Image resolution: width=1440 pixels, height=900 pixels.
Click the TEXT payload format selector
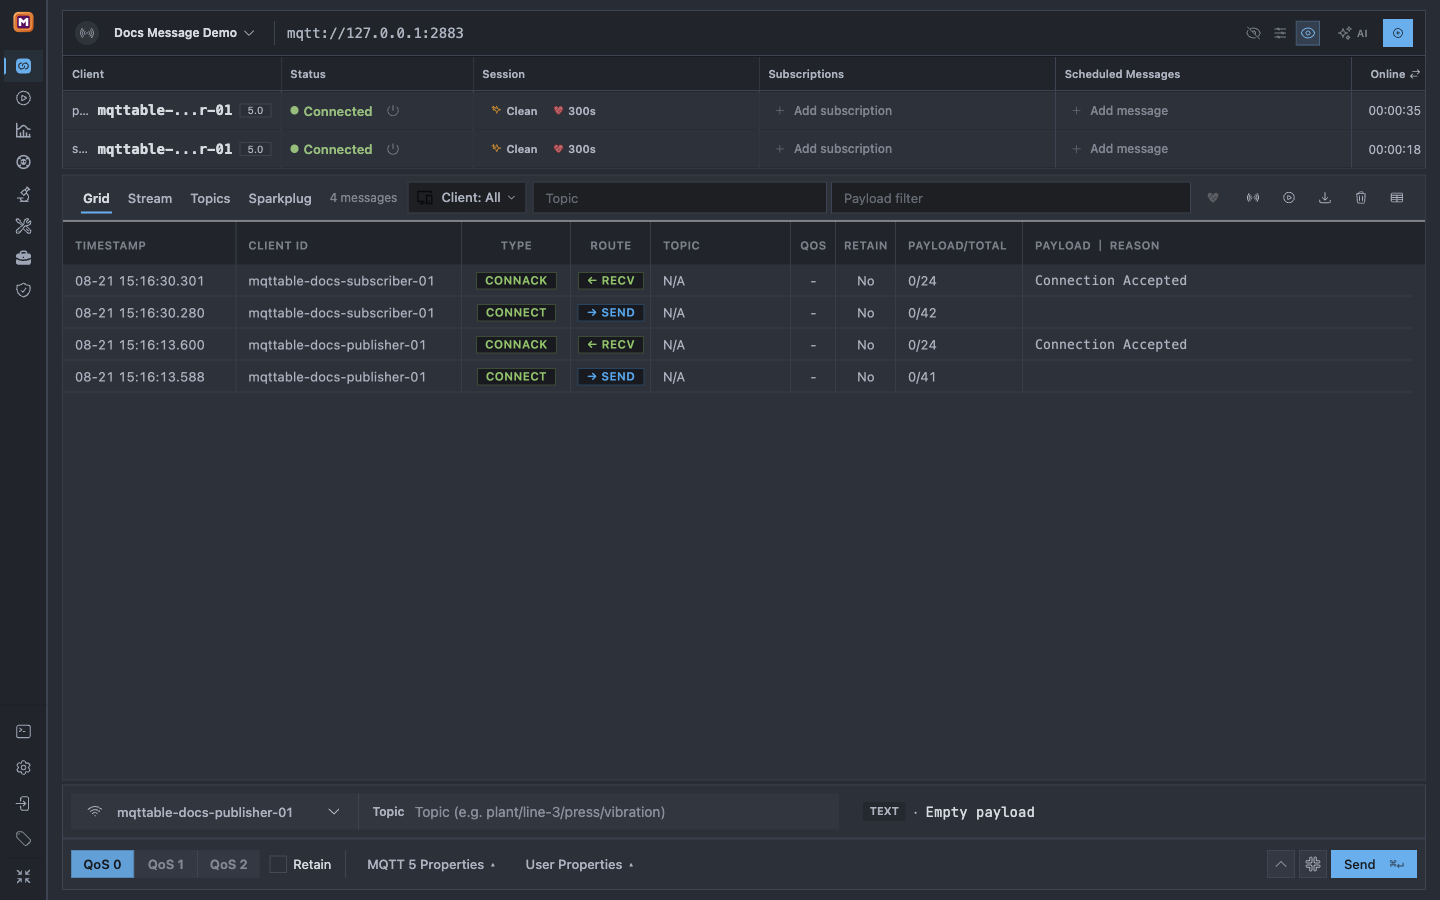(884, 812)
